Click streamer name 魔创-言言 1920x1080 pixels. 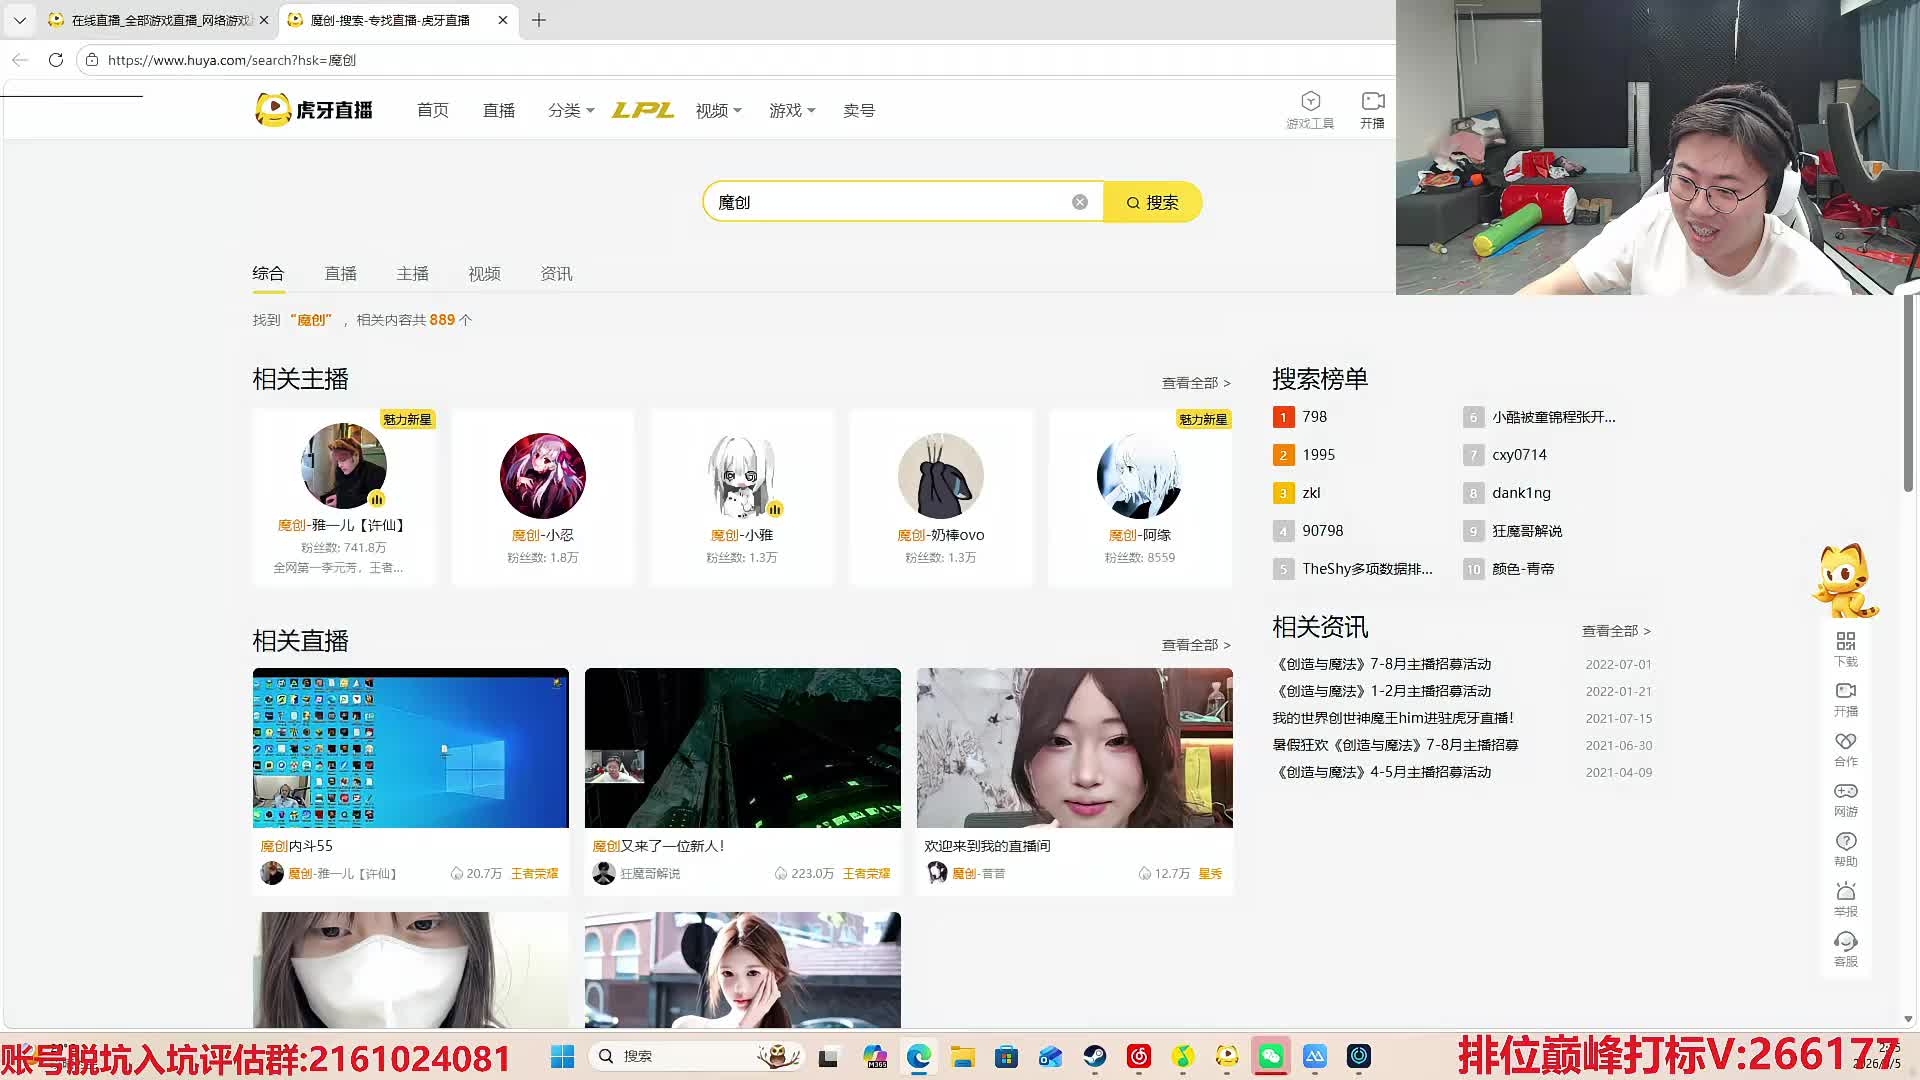979,874
